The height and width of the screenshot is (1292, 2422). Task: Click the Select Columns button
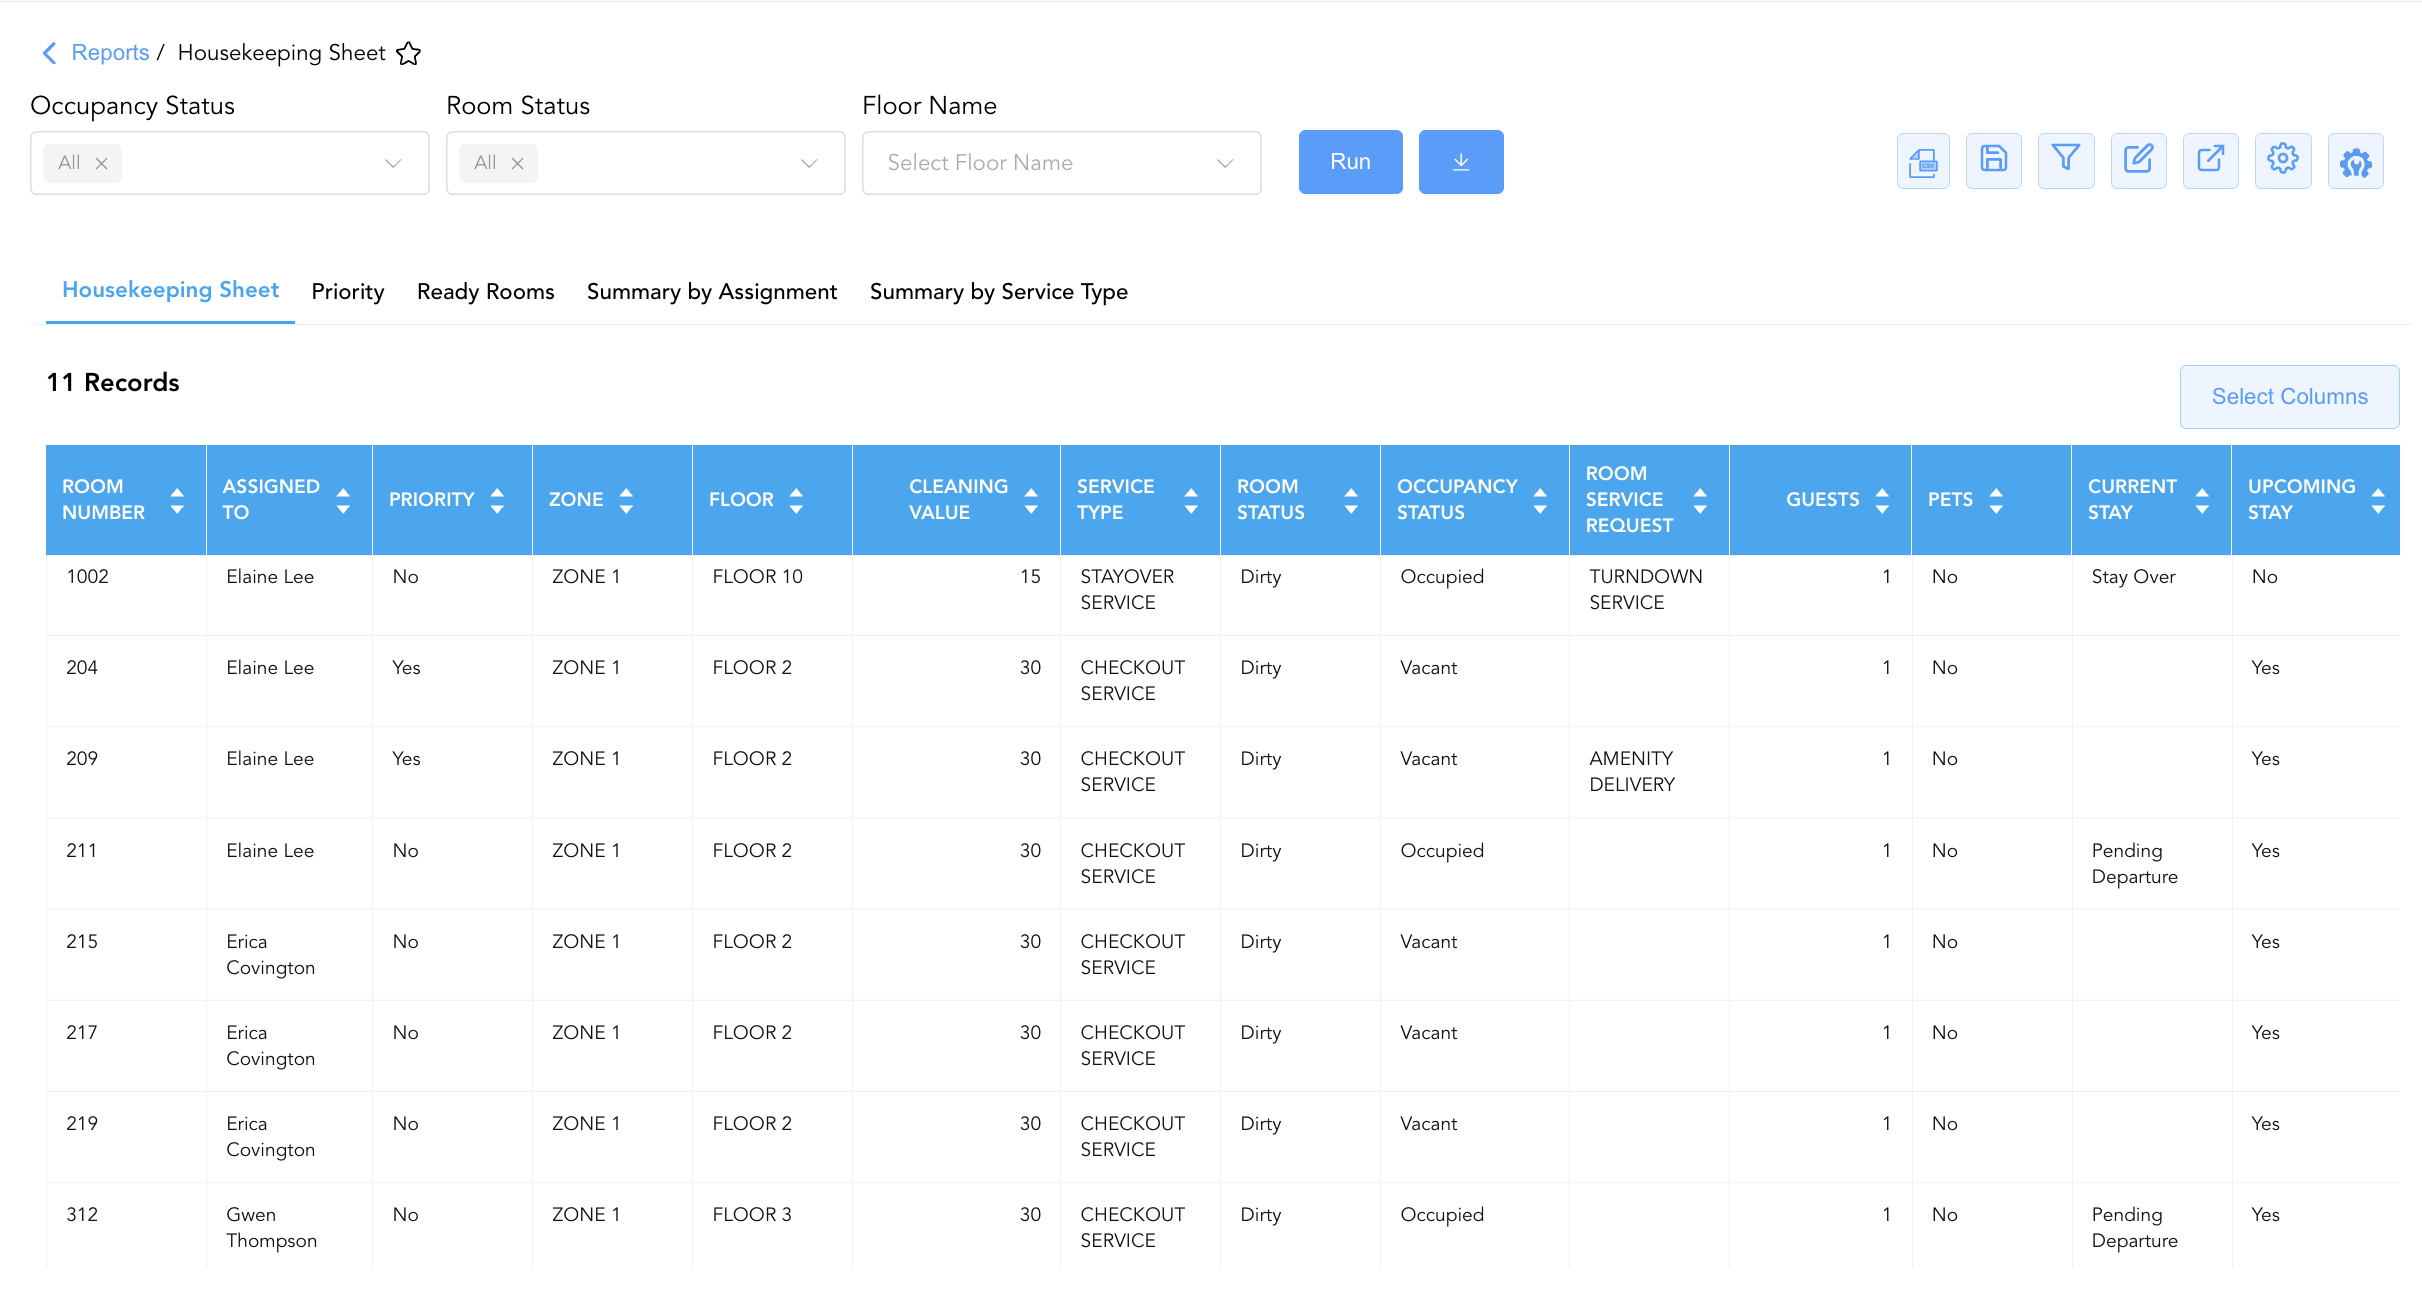pos(2289,397)
